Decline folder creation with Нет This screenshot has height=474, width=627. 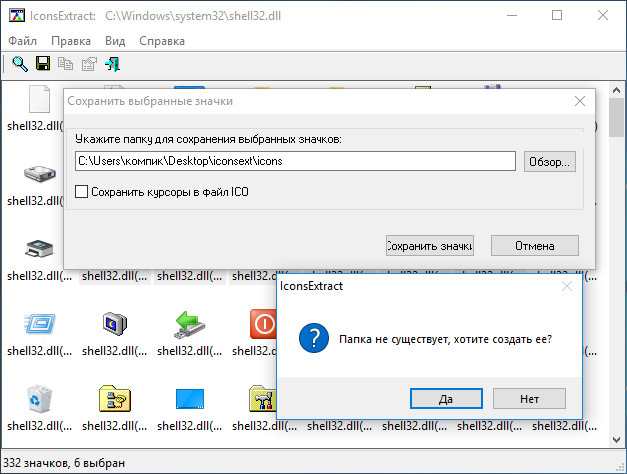tap(529, 399)
